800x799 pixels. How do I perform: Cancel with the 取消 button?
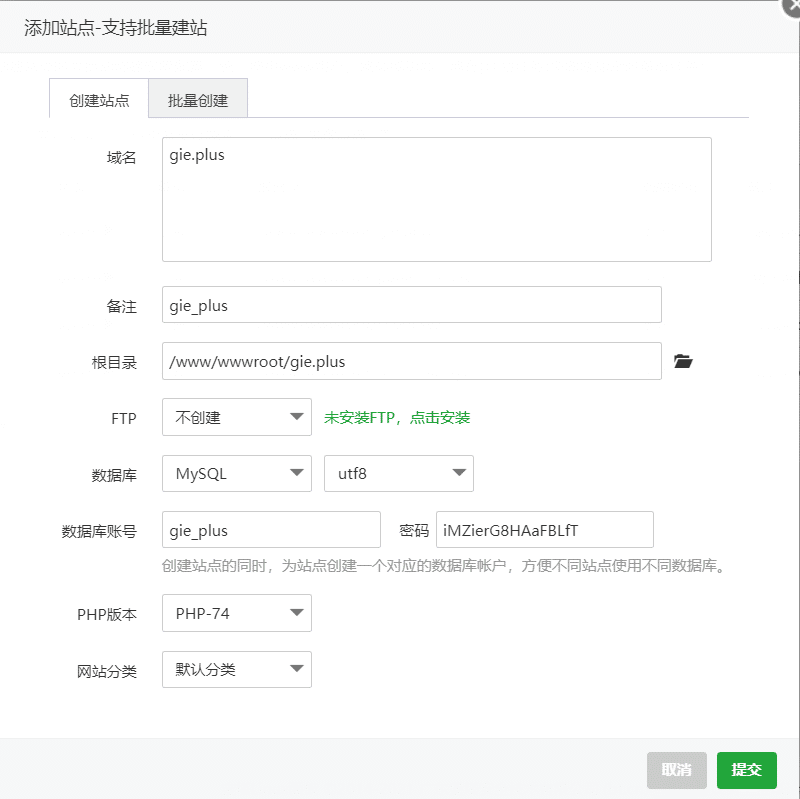[677, 770]
